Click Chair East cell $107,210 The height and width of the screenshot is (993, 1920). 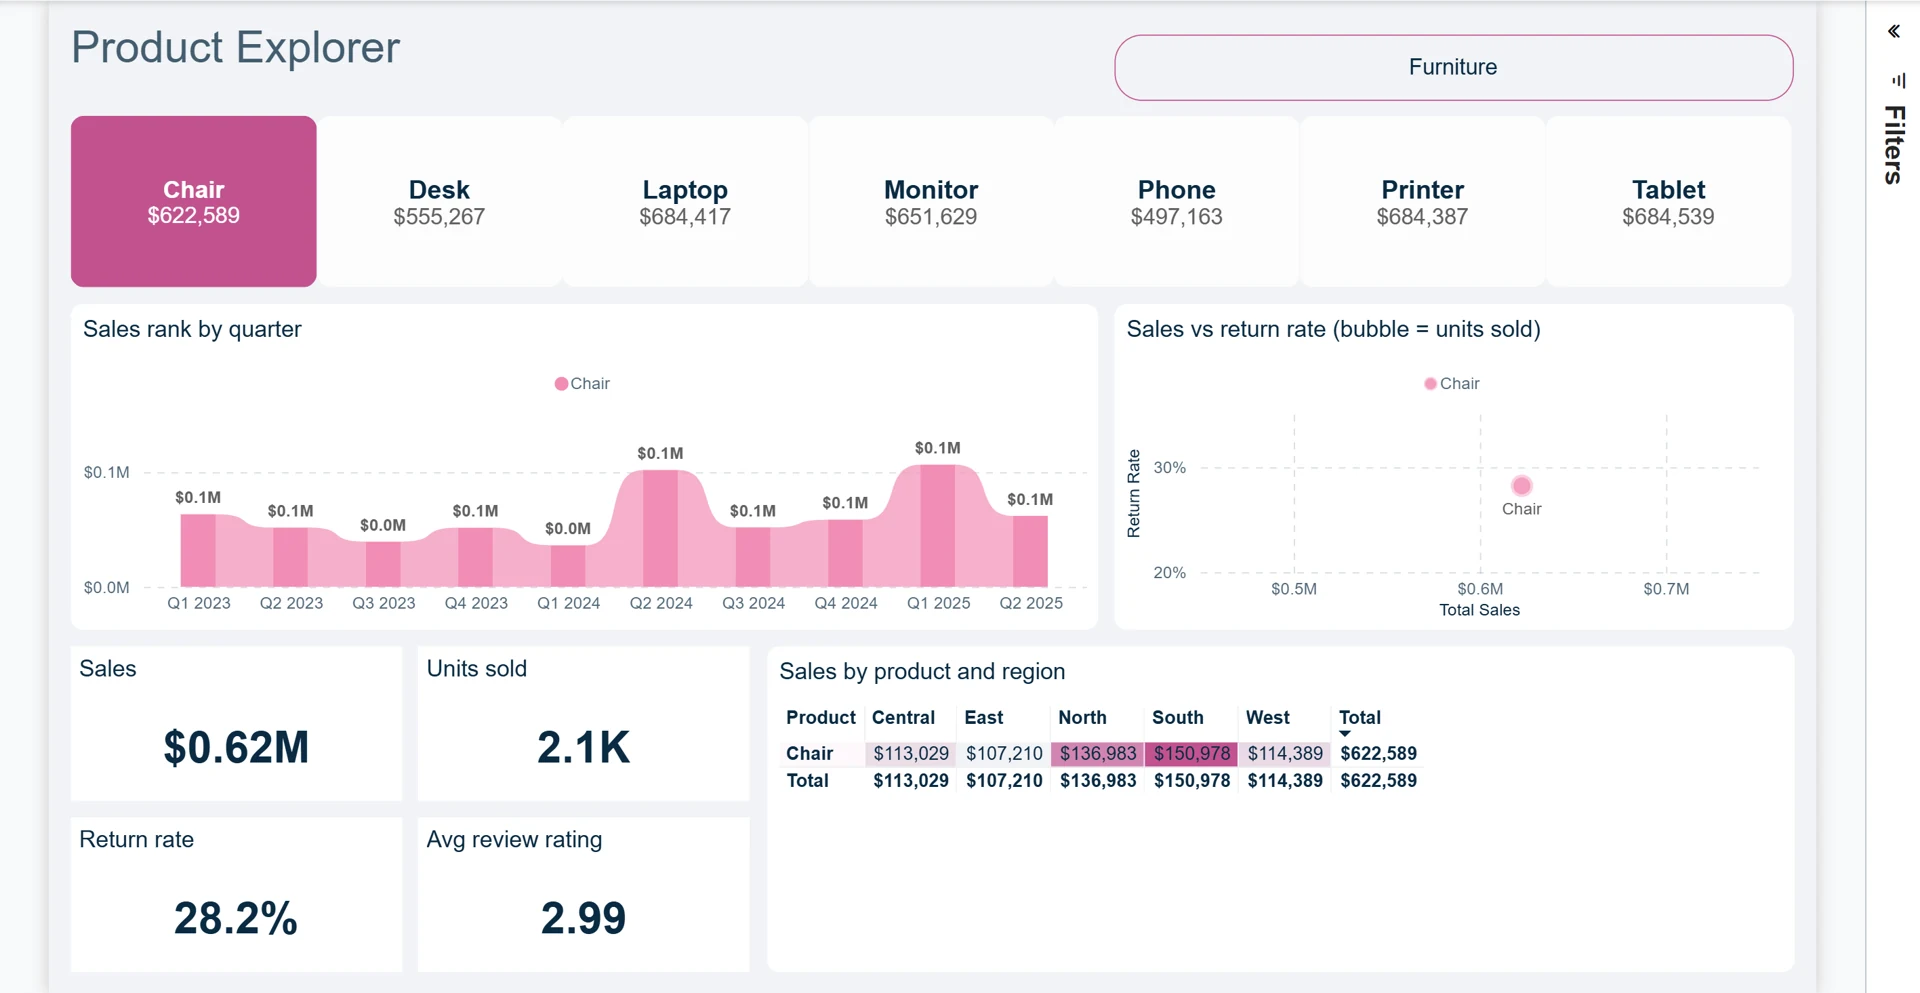point(1004,754)
